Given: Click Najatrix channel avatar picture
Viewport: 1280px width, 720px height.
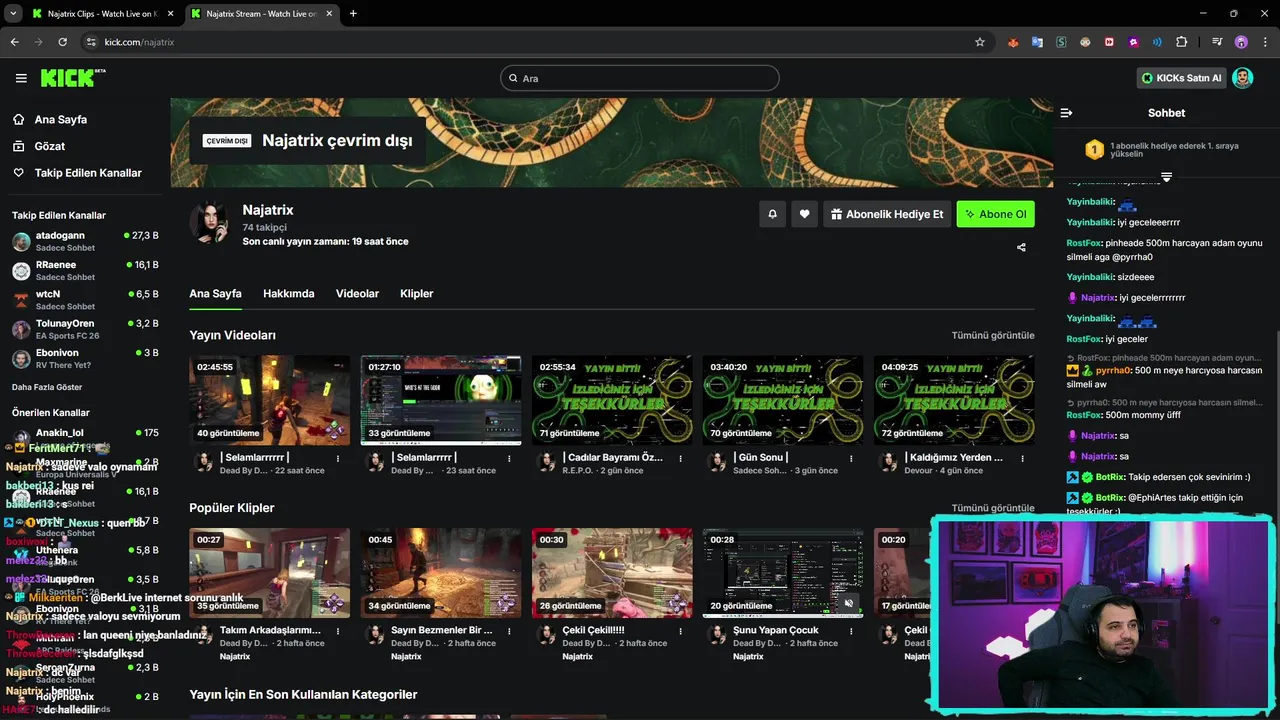Looking at the screenshot, I should [209, 222].
